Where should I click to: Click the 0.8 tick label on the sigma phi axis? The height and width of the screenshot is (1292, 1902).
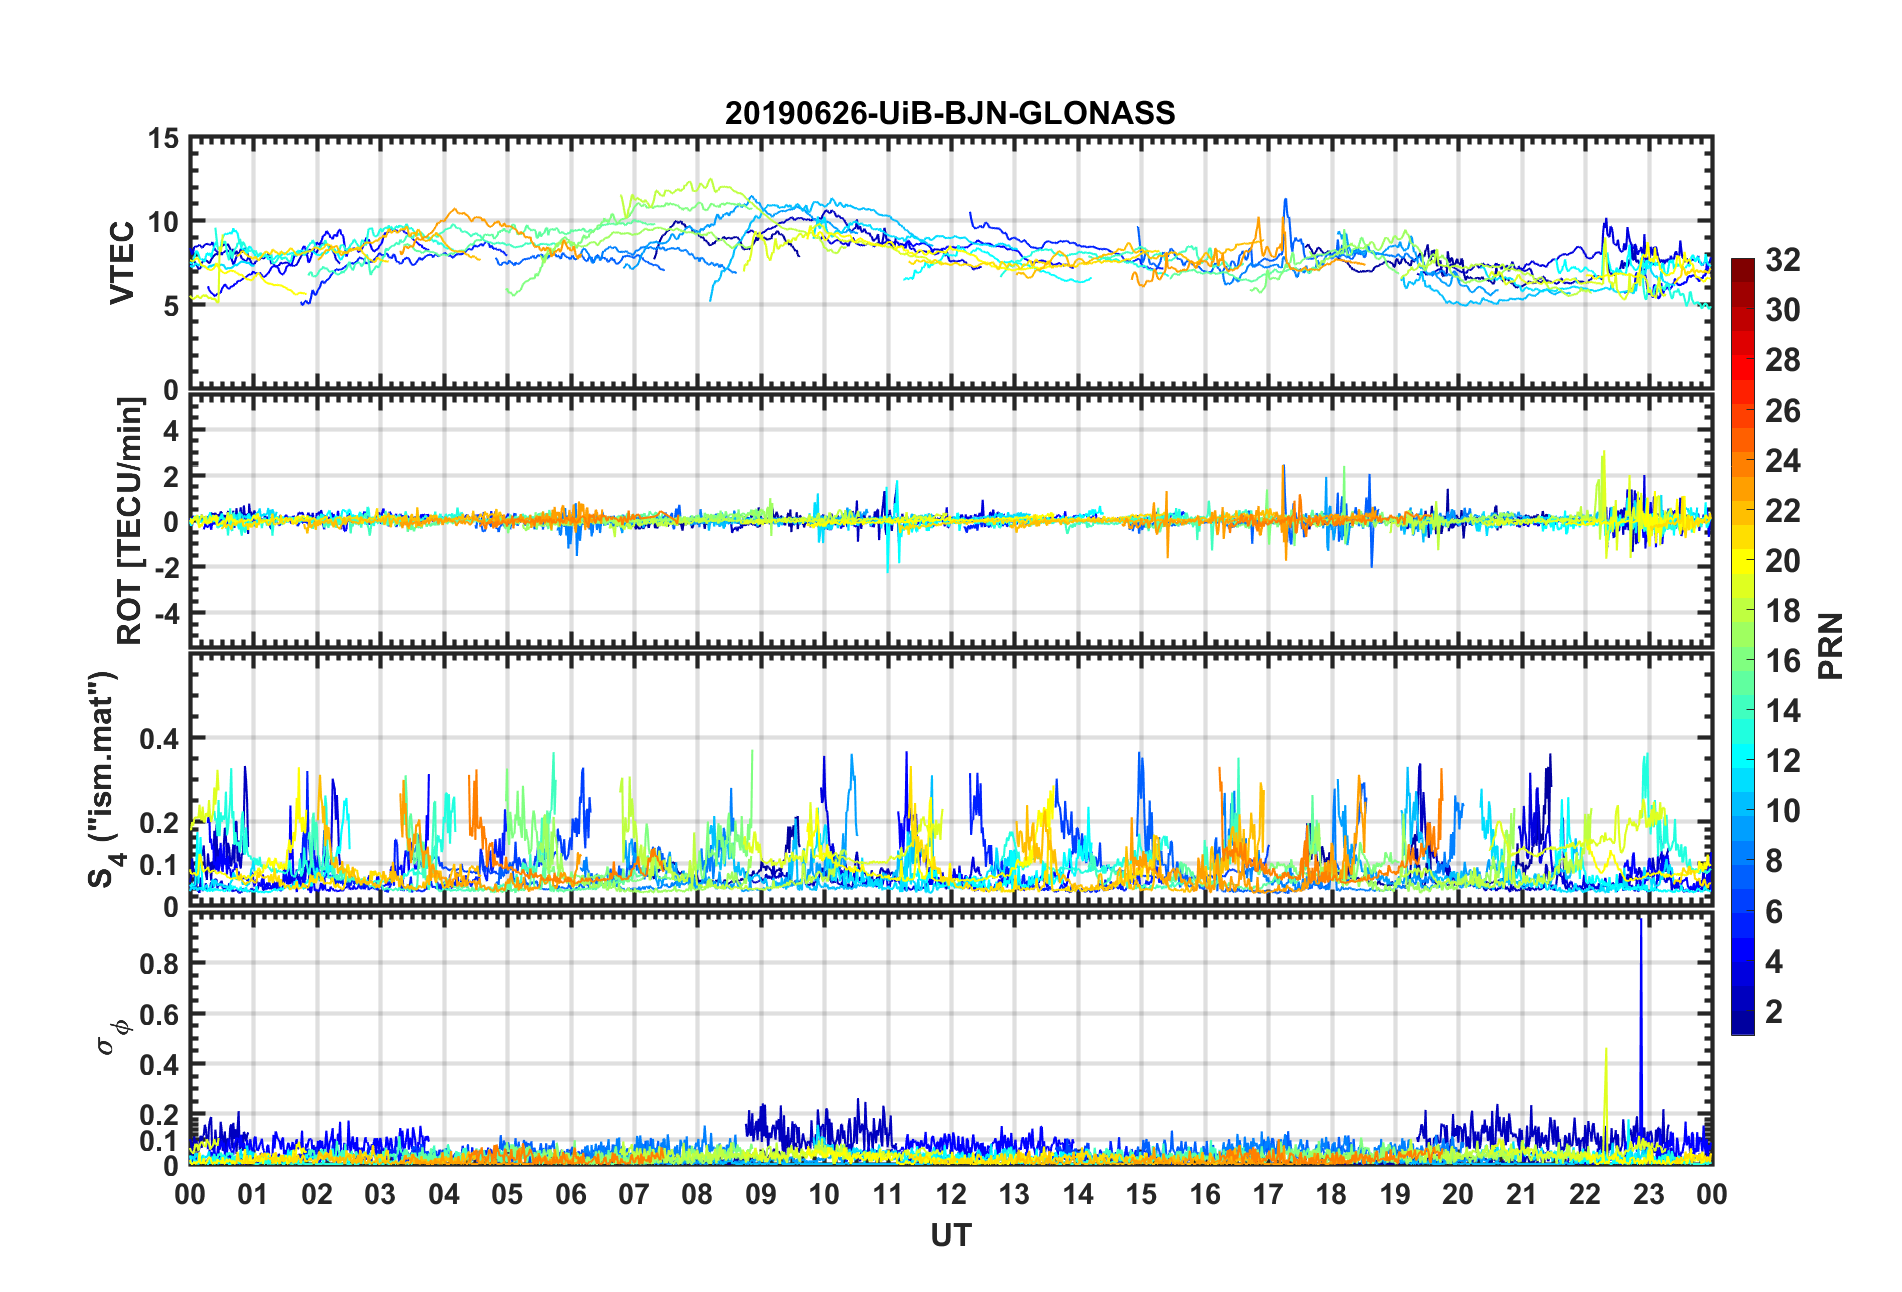159,964
